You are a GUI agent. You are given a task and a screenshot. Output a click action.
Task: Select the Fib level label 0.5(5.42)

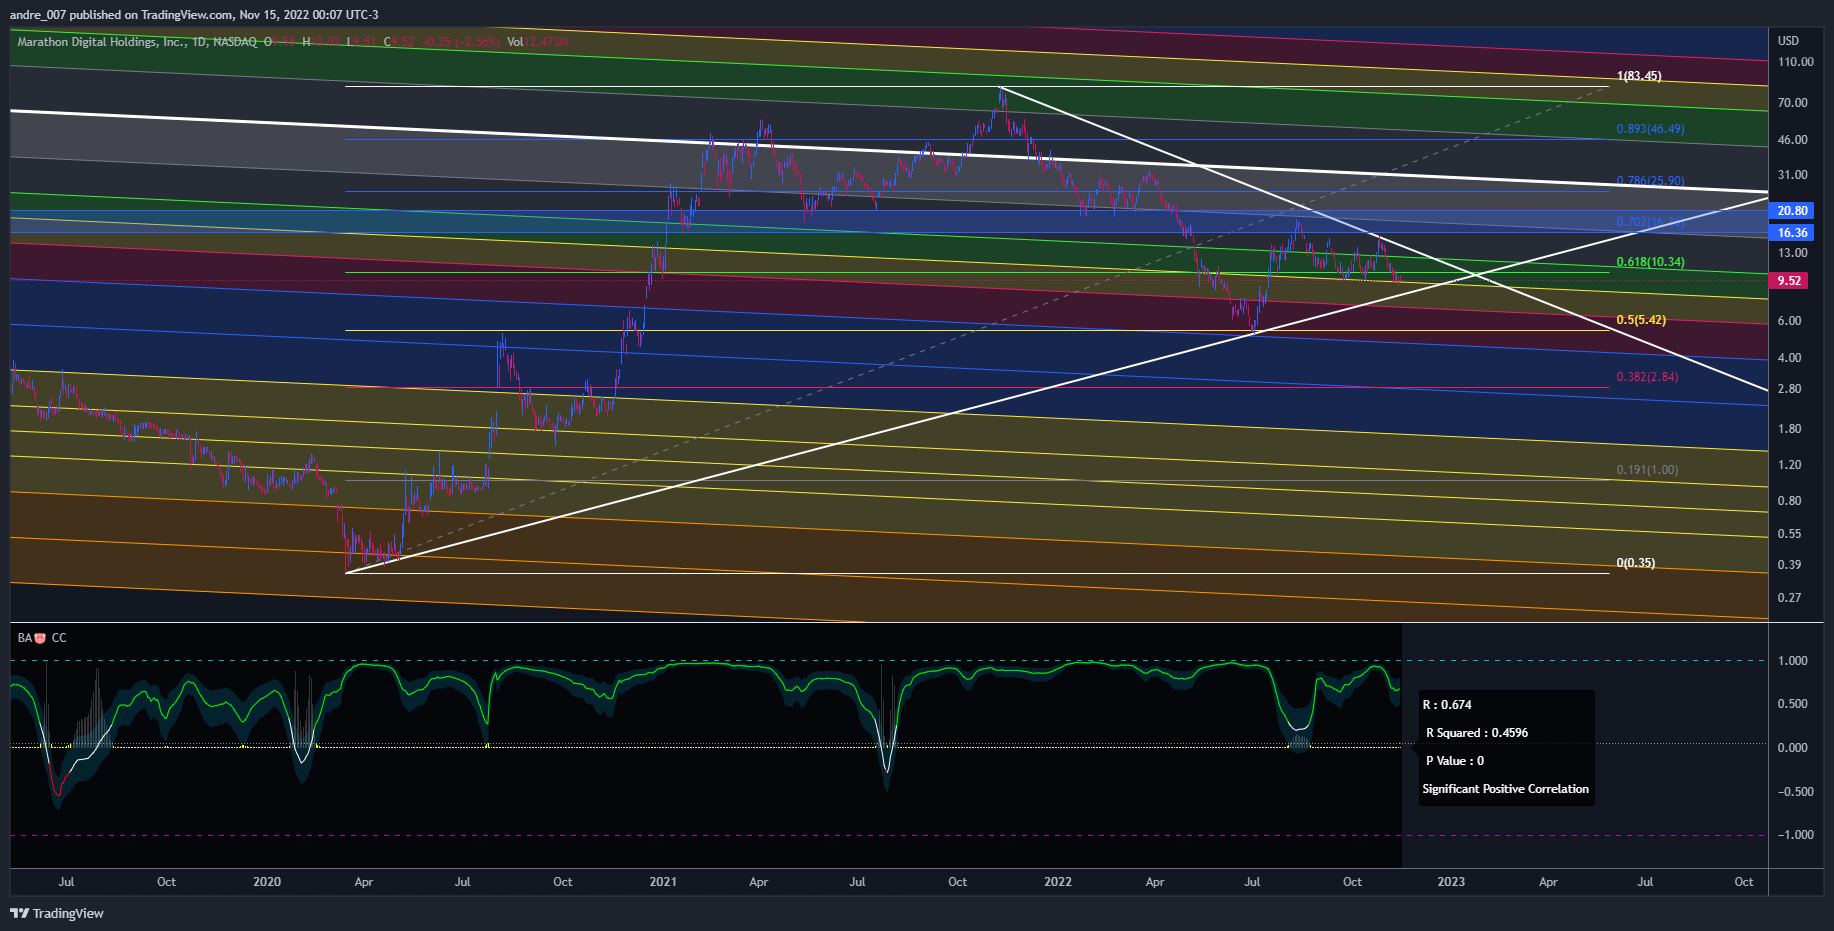(1641, 320)
